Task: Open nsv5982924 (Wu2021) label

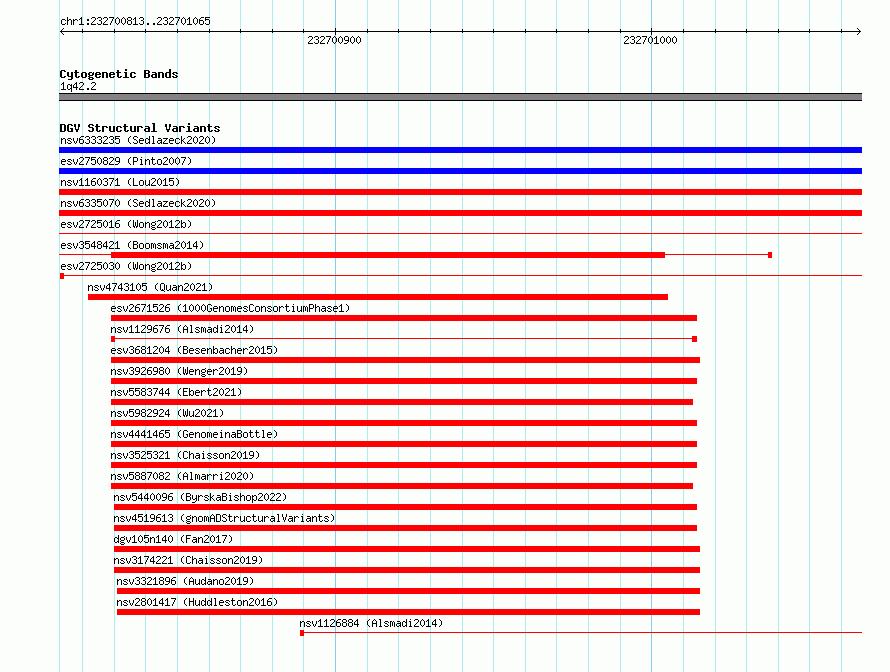Action: click(x=167, y=413)
